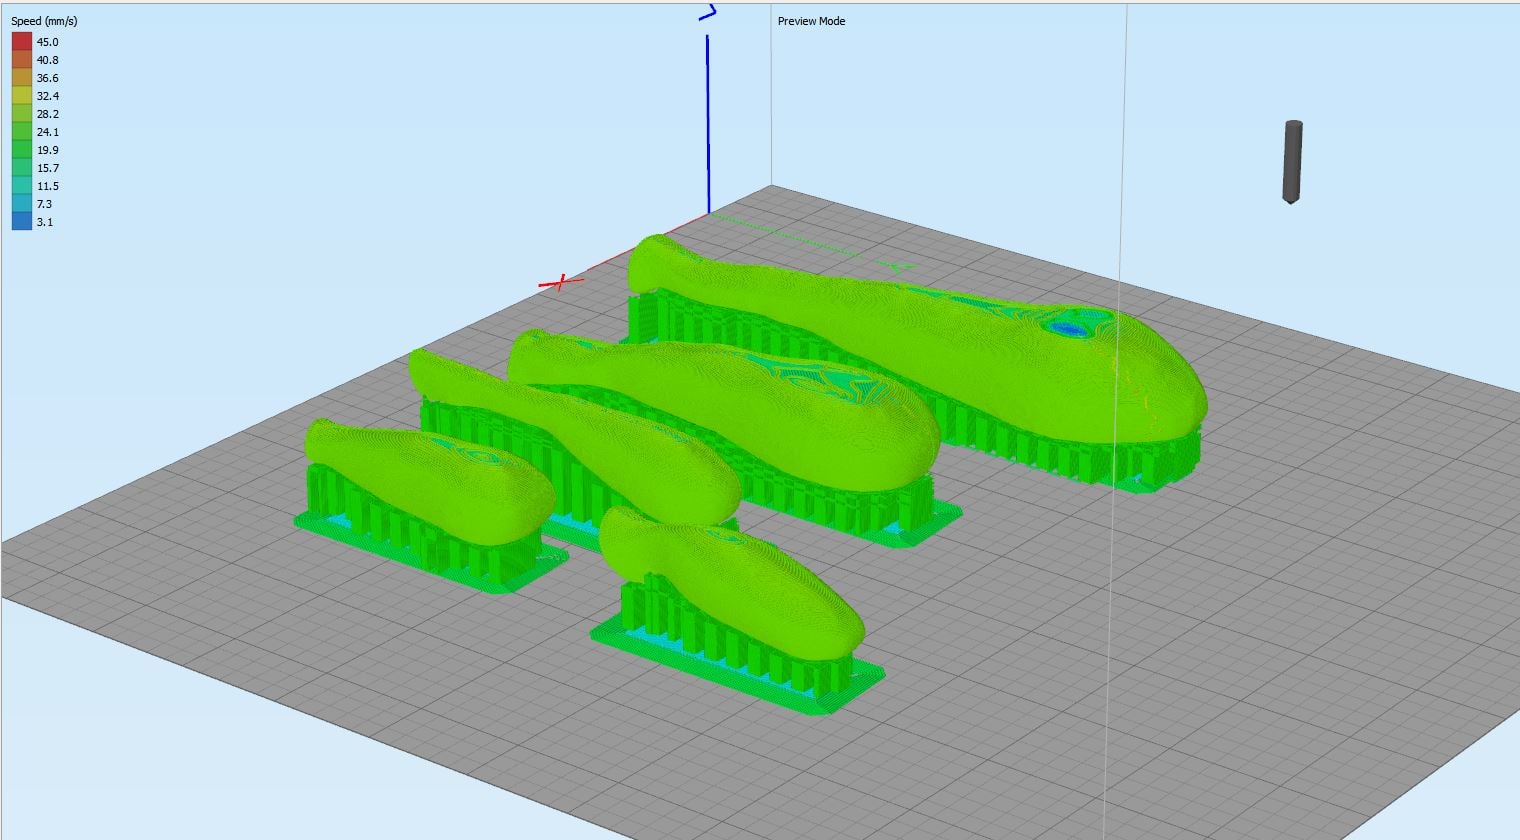Click the 'Speed (mm/s)' legend title

tap(44, 21)
